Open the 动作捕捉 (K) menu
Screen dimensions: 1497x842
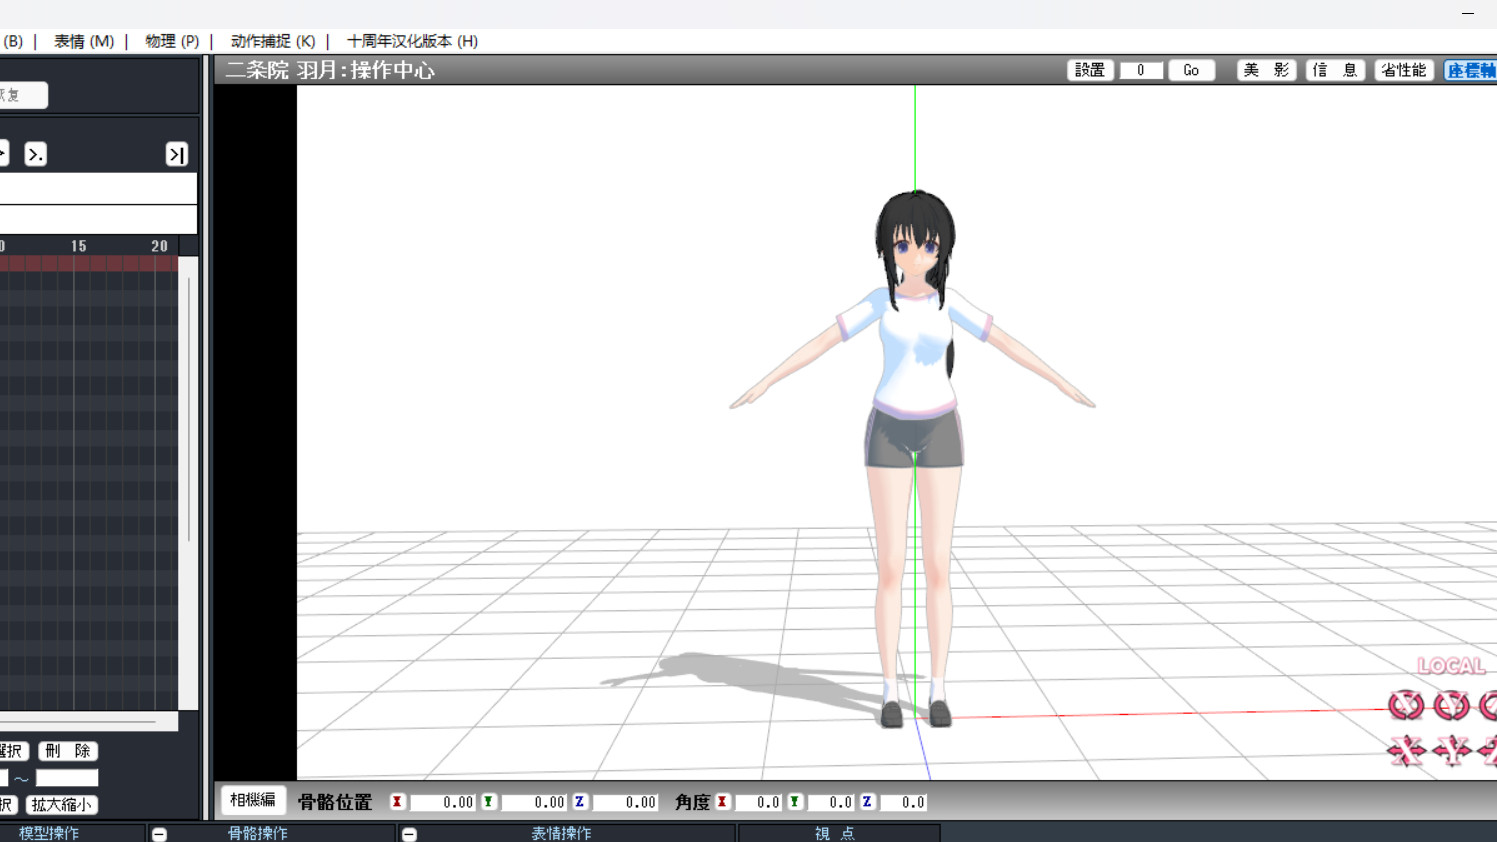273,41
